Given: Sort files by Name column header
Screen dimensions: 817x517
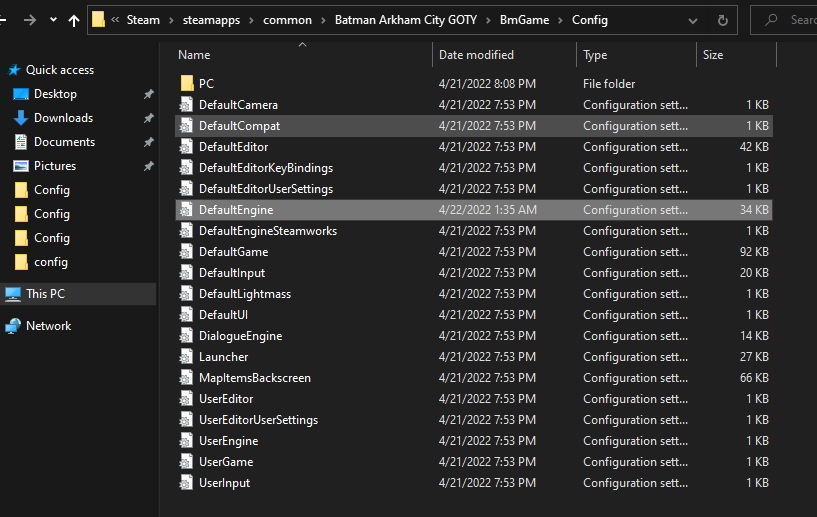Looking at the screenshot, I should (x=195, y=55).
